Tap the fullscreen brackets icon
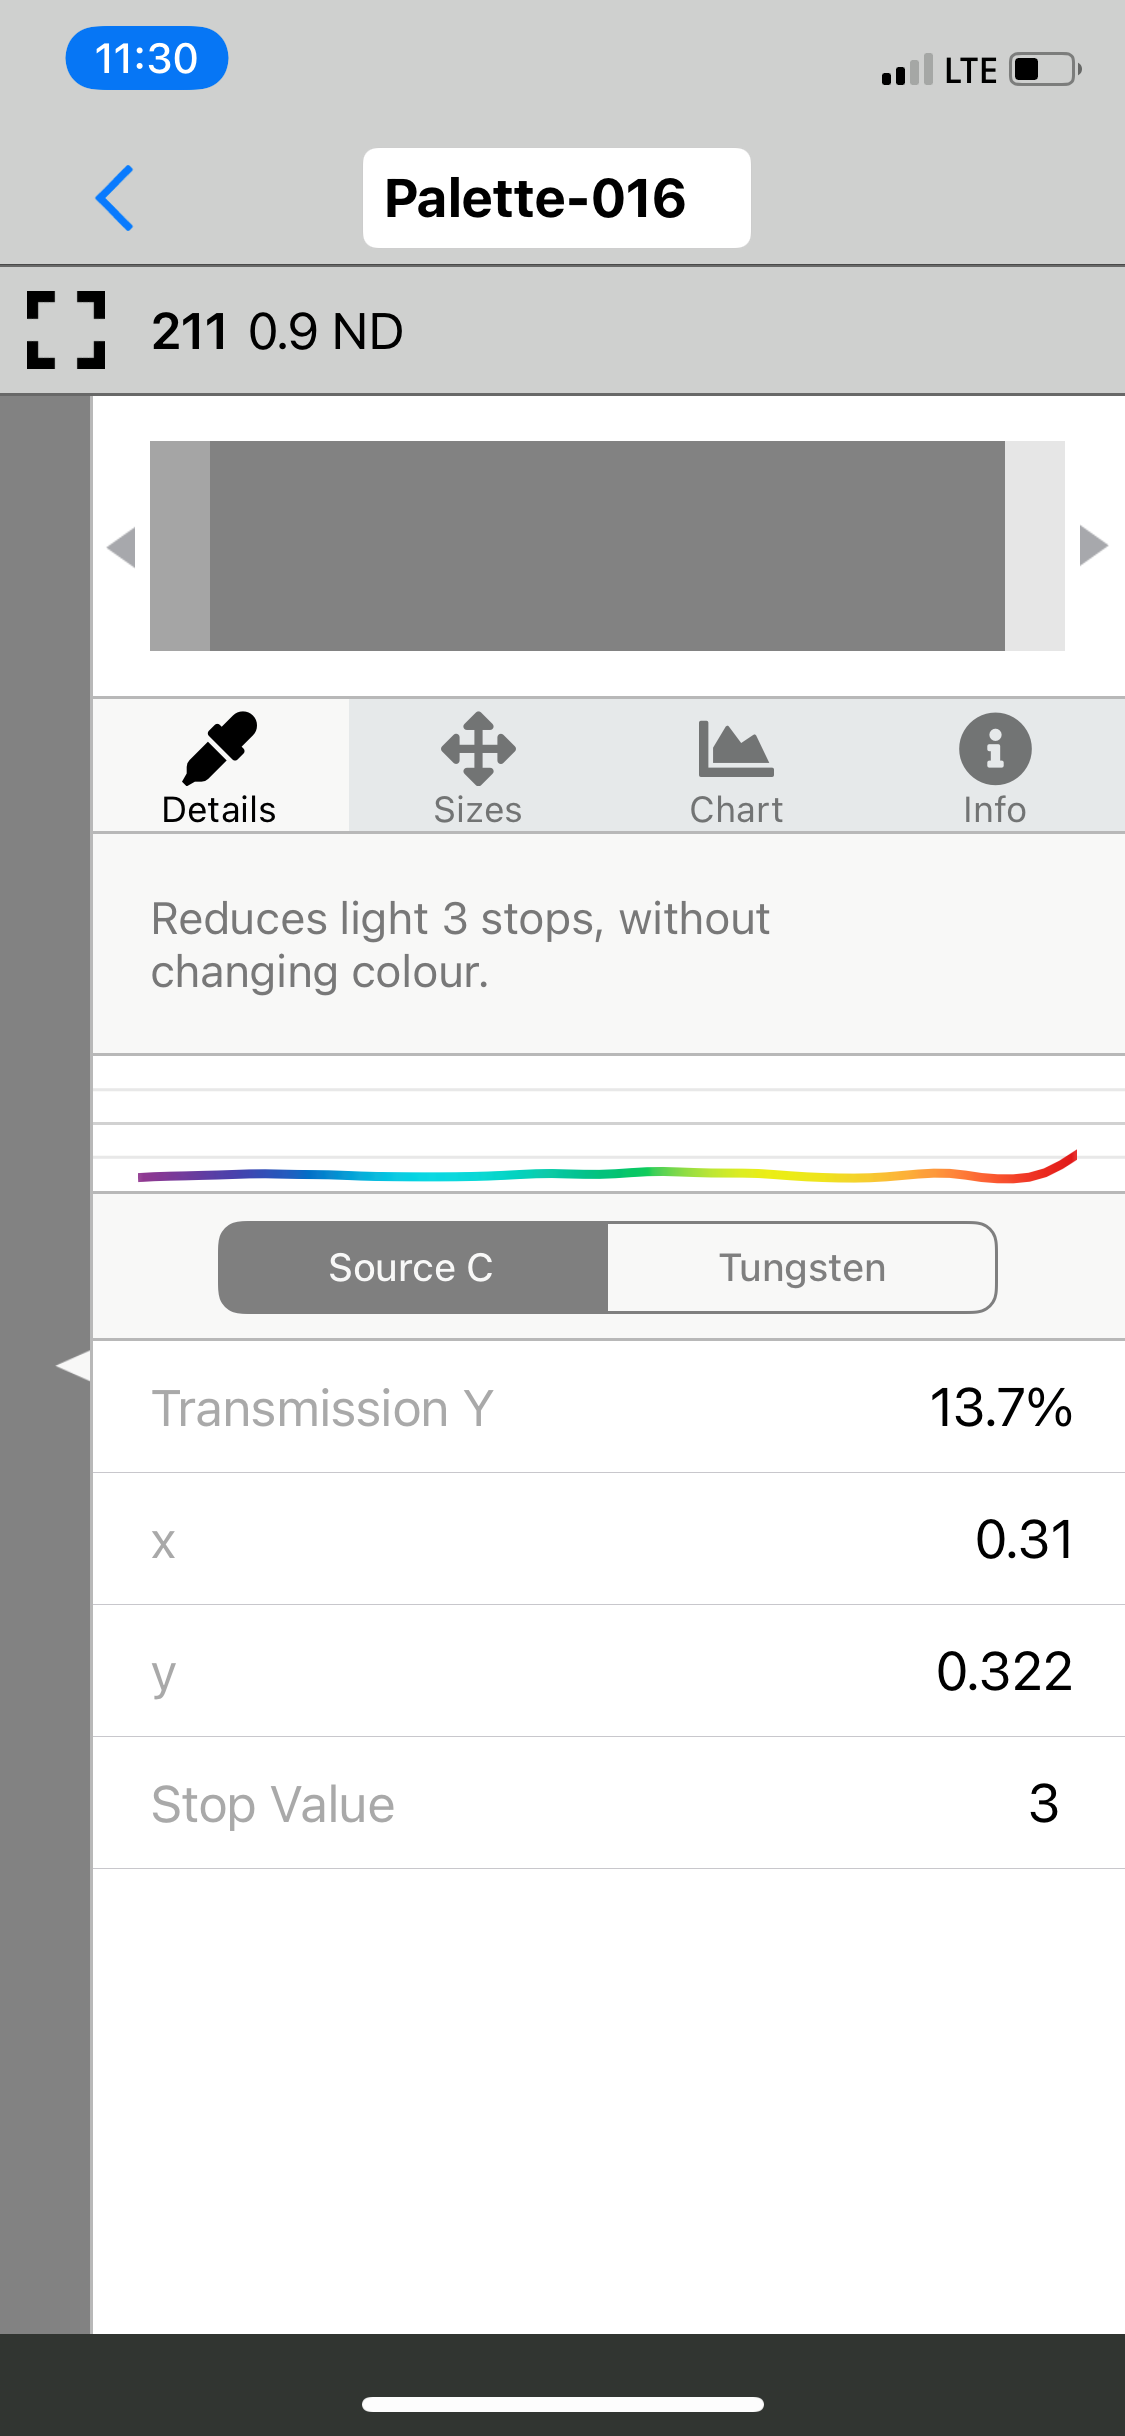 pyautogui.click(x=66, y=331)
